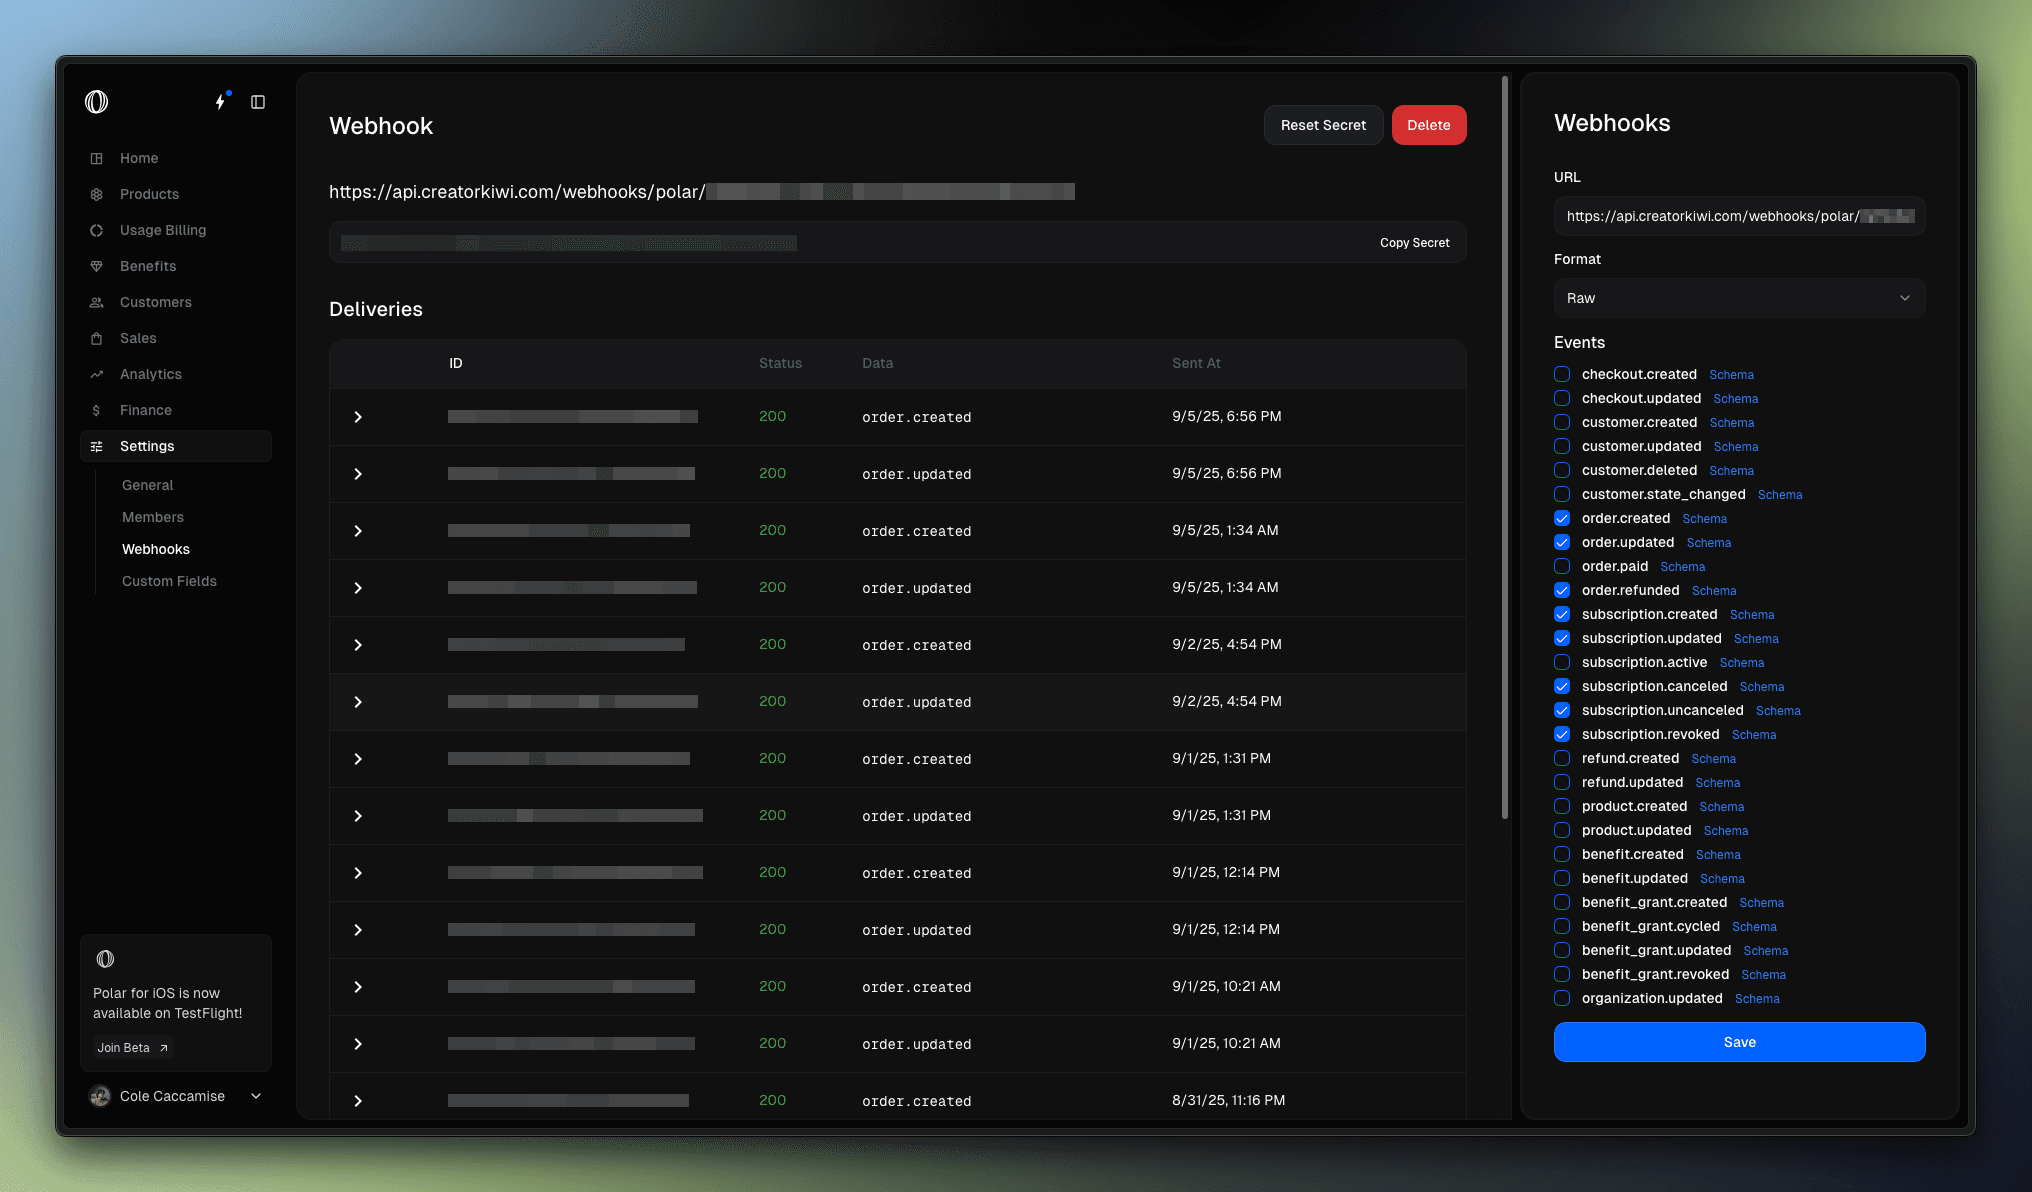The width and height of the screenshot is (2032, 1192).
Task: Enable the order.paid event checkbox
Action: 1562,566
